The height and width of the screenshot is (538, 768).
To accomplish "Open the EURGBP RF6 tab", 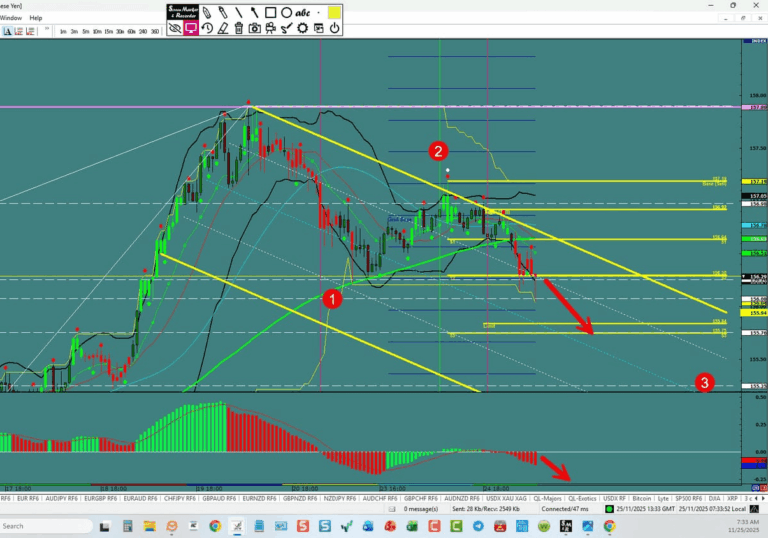I will pyautogui.click(x=100, y=498).
